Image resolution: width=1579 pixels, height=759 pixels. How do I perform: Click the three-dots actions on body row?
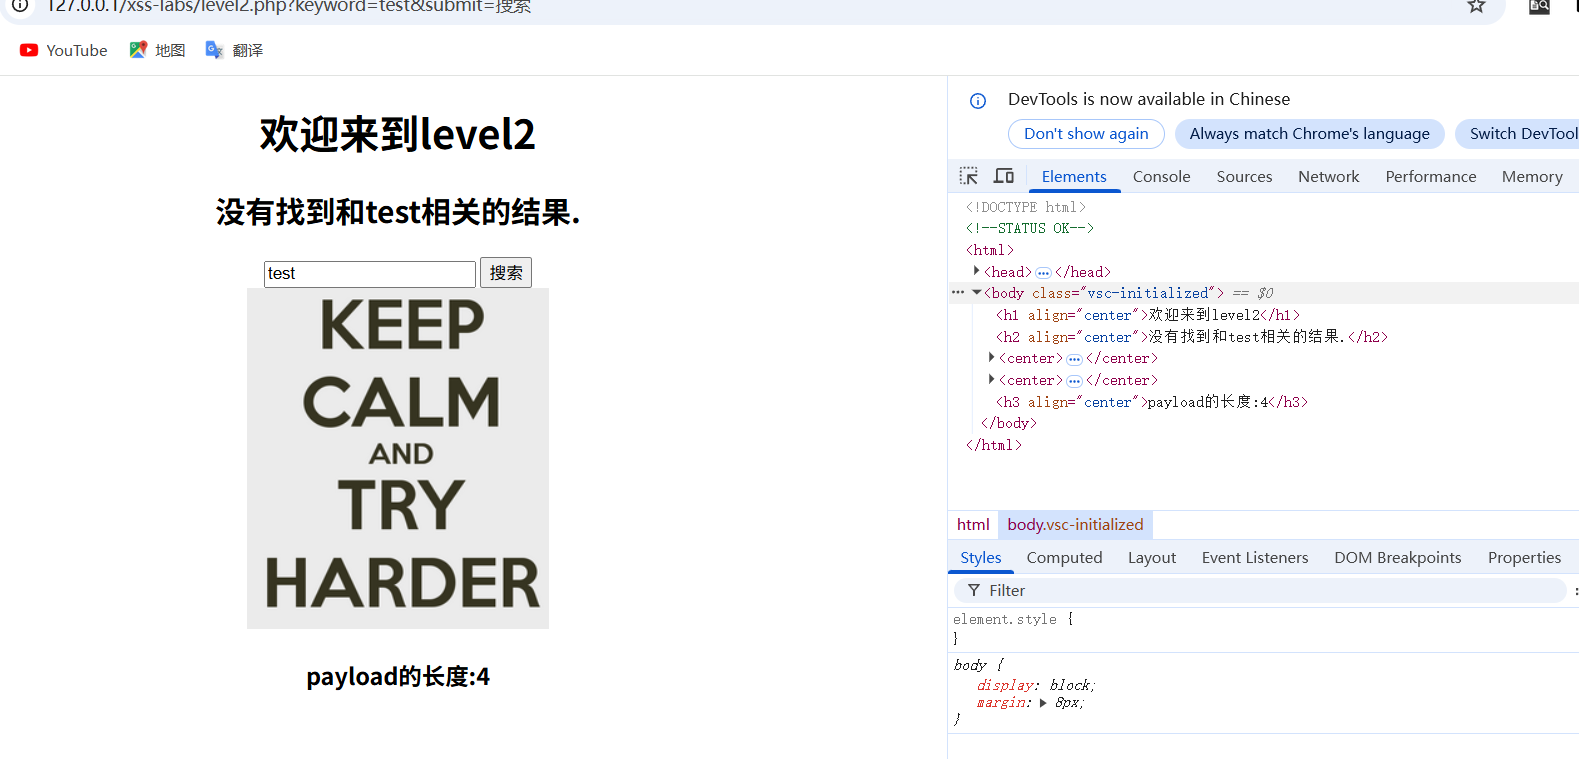(958, 293)
